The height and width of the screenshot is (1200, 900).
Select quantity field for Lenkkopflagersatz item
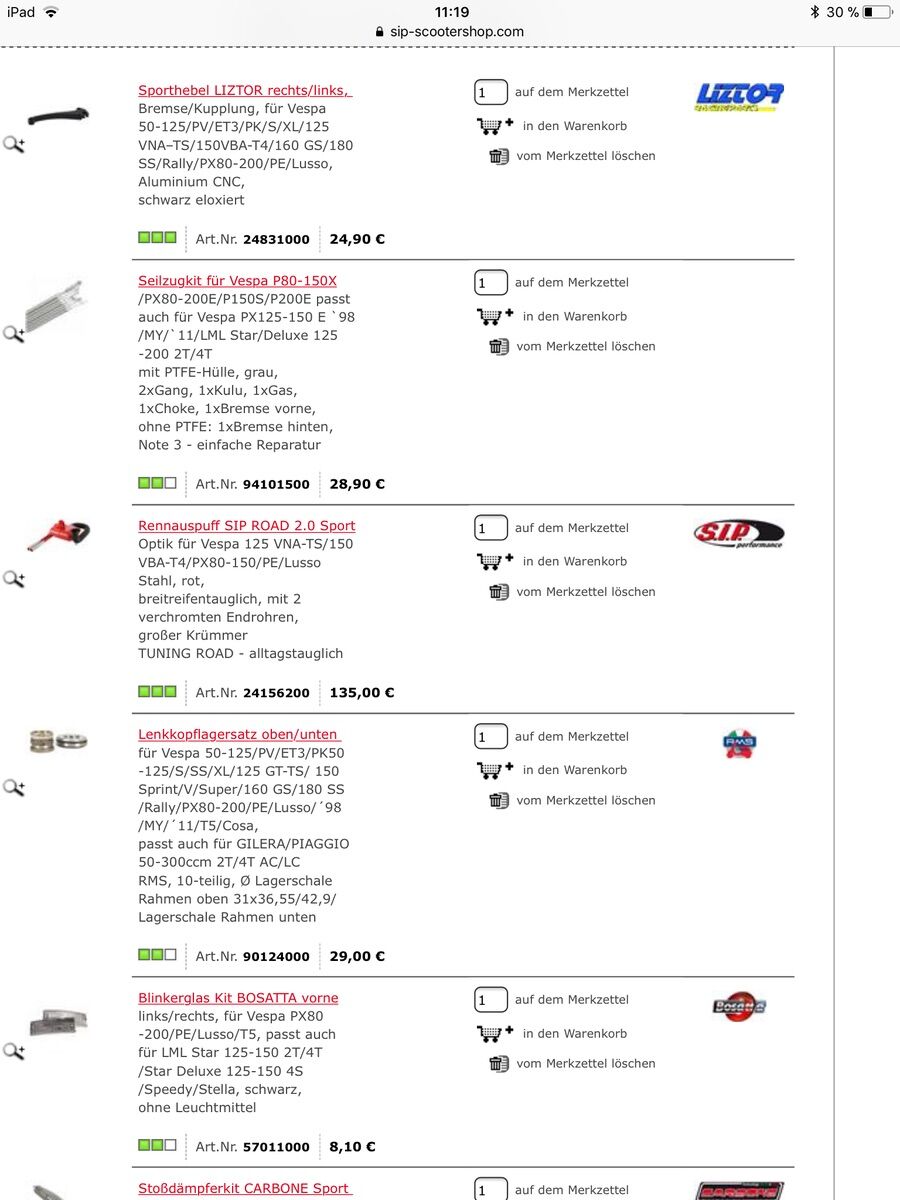pyautogui.click(x=490, y=737)
